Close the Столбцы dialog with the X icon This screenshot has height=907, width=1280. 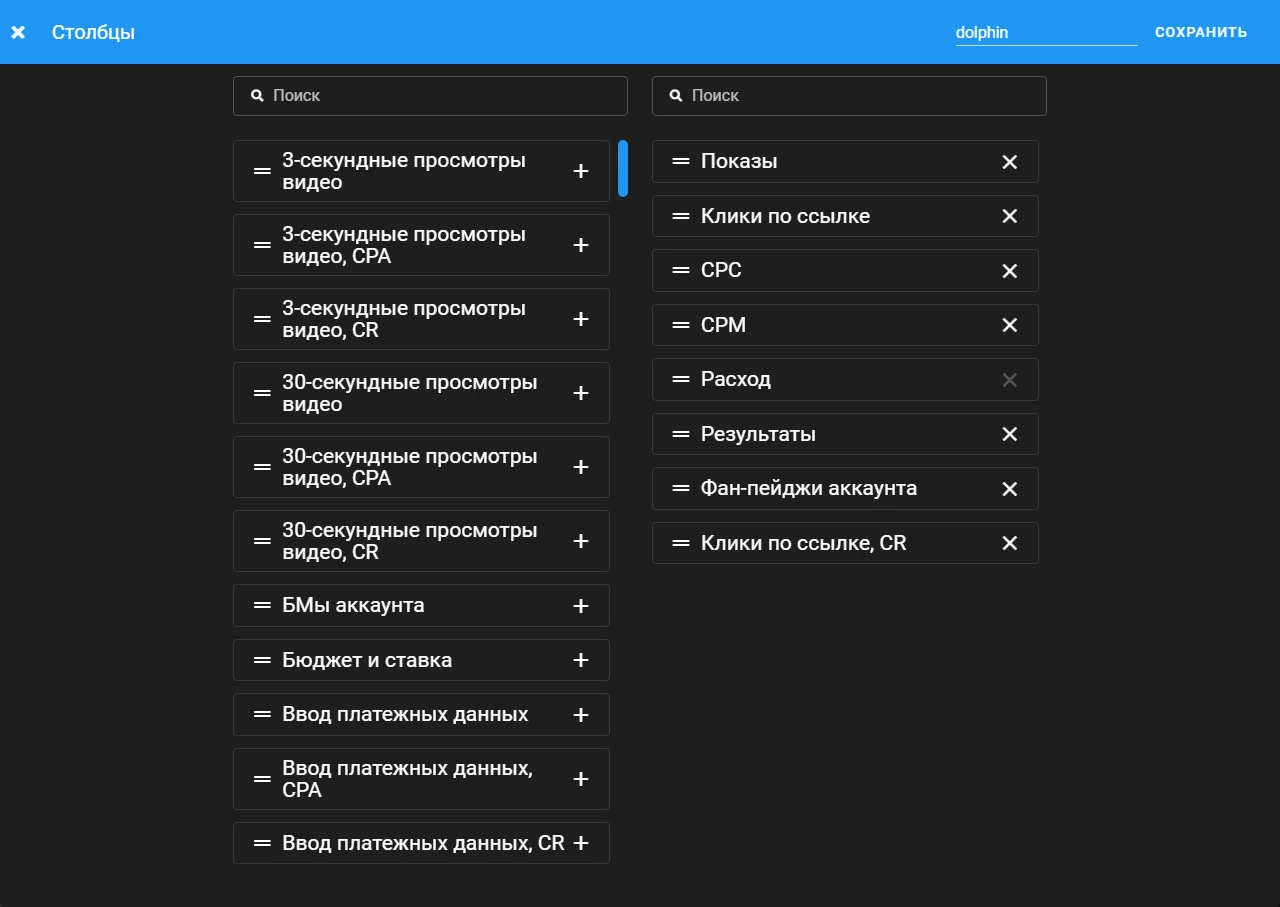pos(18,32)
